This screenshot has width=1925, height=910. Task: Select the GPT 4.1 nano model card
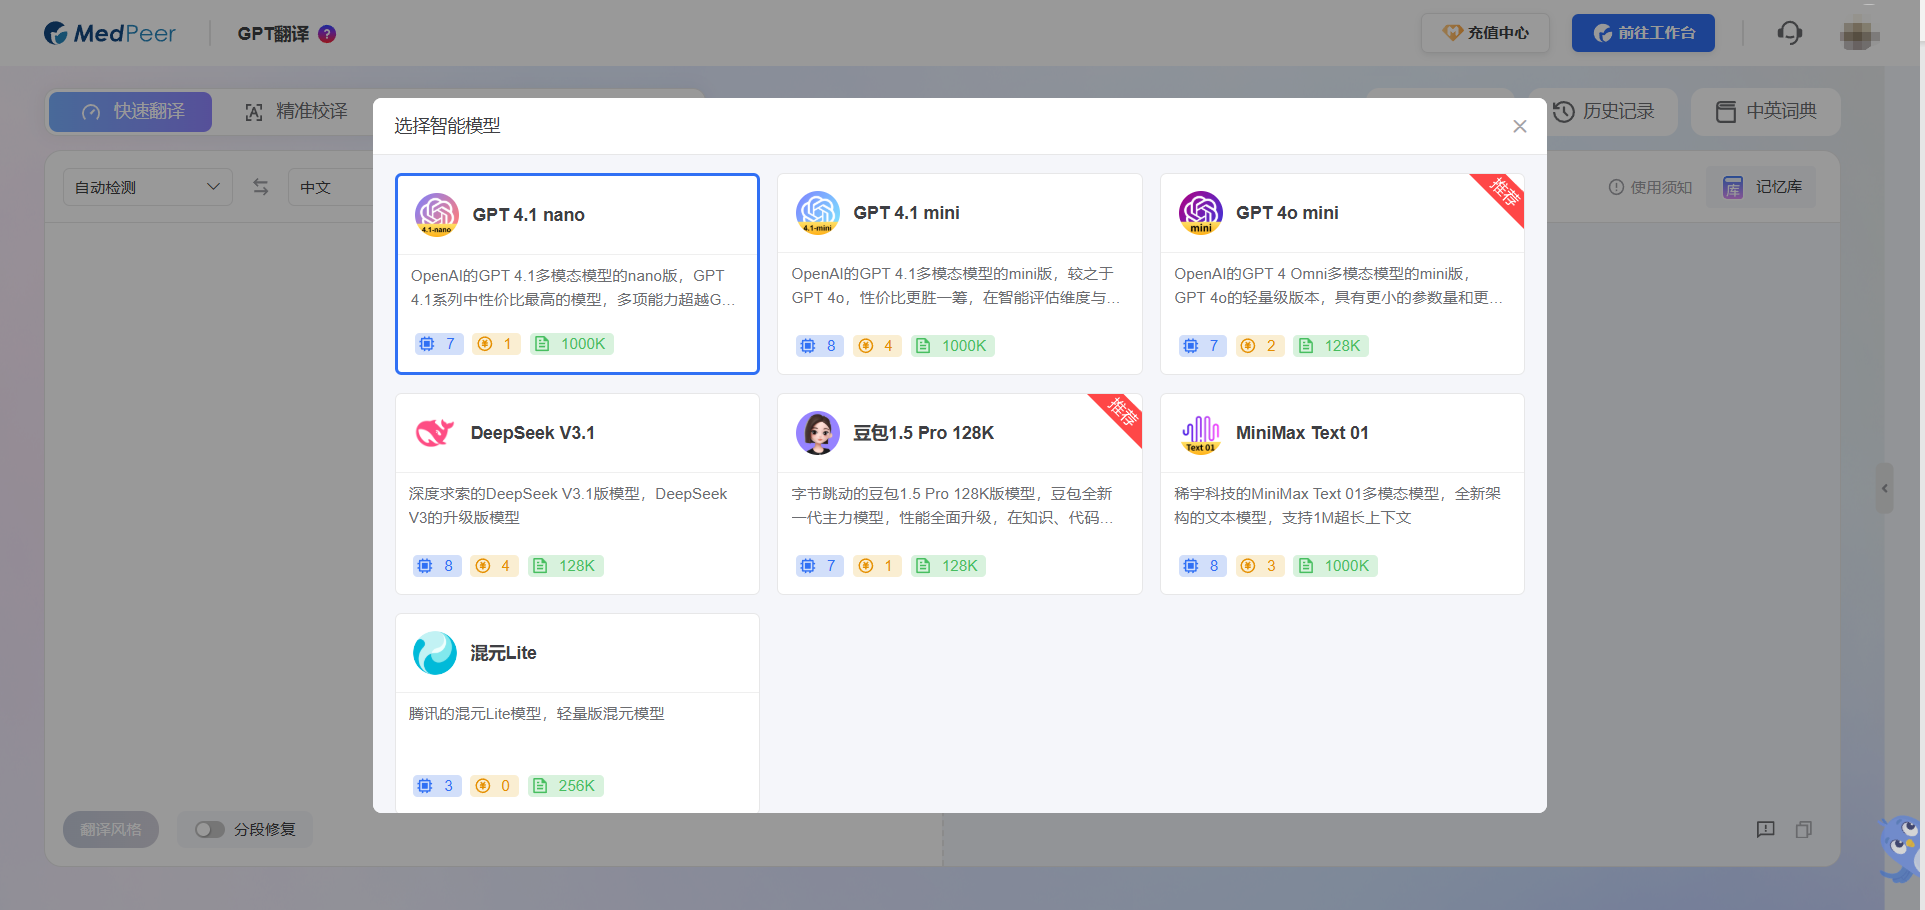[x=577, y=274]
